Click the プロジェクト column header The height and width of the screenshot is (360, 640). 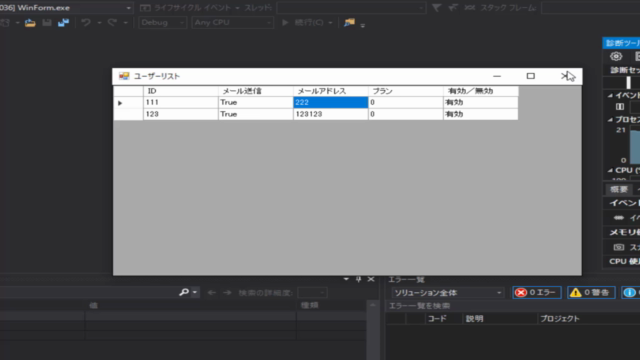pos(560,319)
